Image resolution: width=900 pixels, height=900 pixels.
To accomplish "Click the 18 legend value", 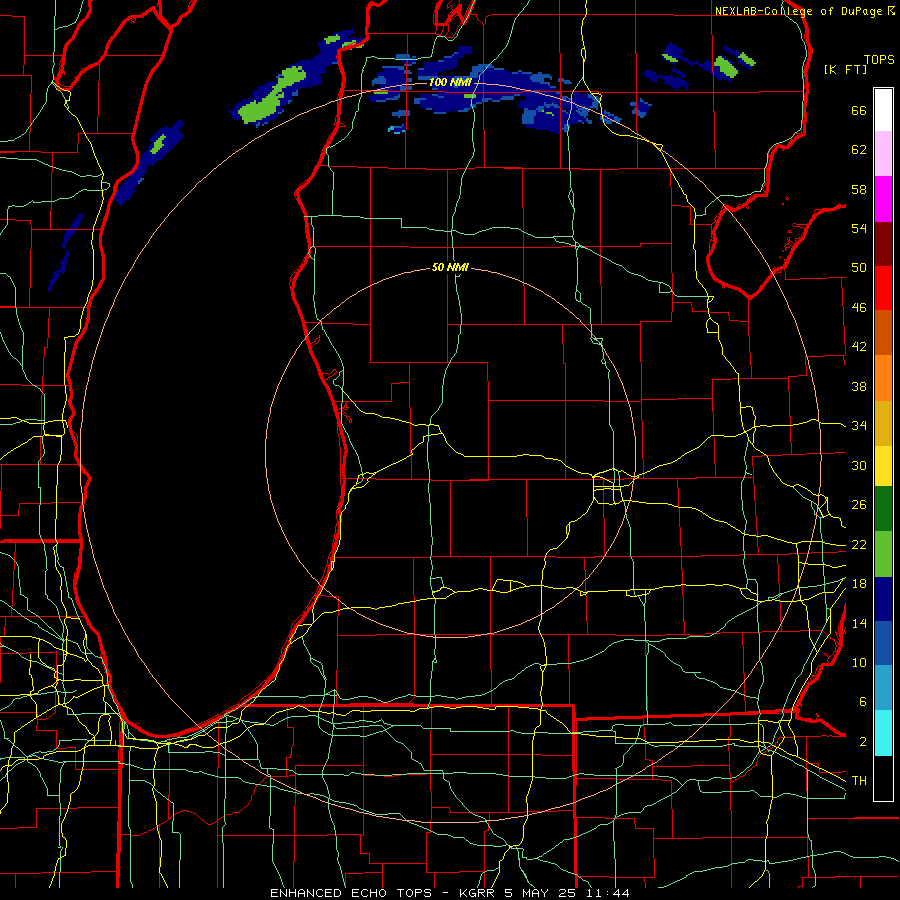I will (859, 584).
